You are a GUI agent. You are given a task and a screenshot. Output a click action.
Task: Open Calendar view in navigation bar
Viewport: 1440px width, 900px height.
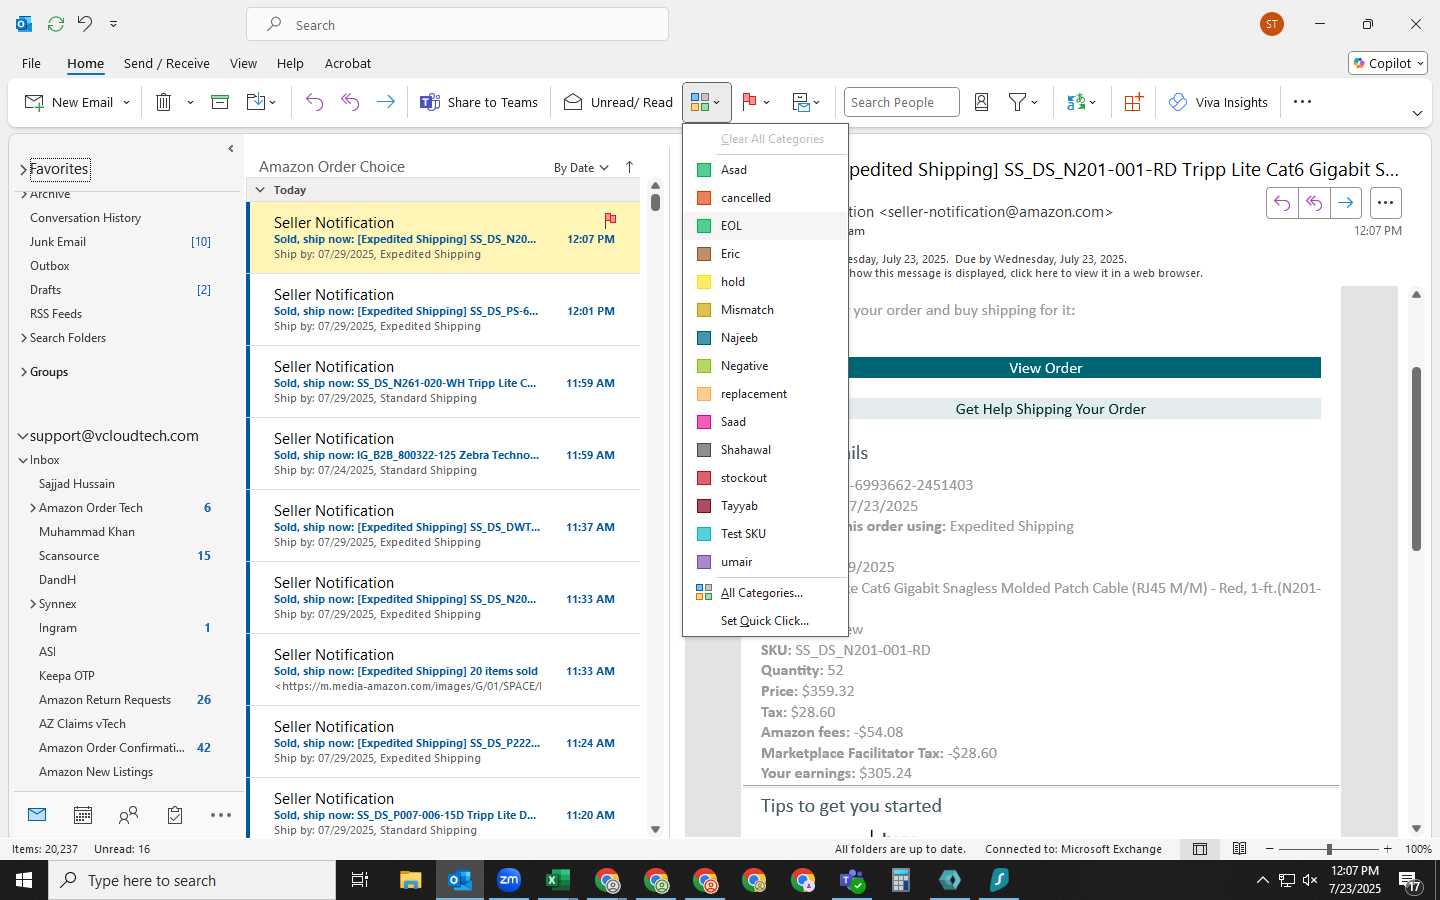coord(83,815)
